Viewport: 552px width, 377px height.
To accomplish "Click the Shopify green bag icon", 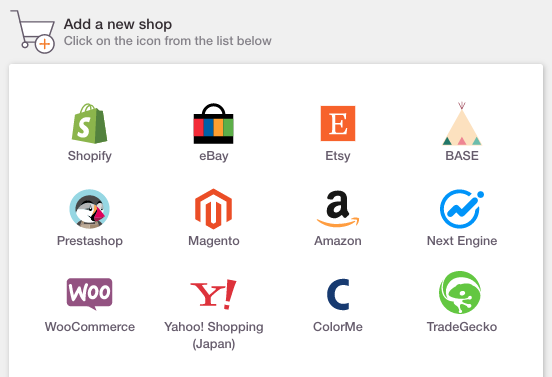I will tap(89, 124).
